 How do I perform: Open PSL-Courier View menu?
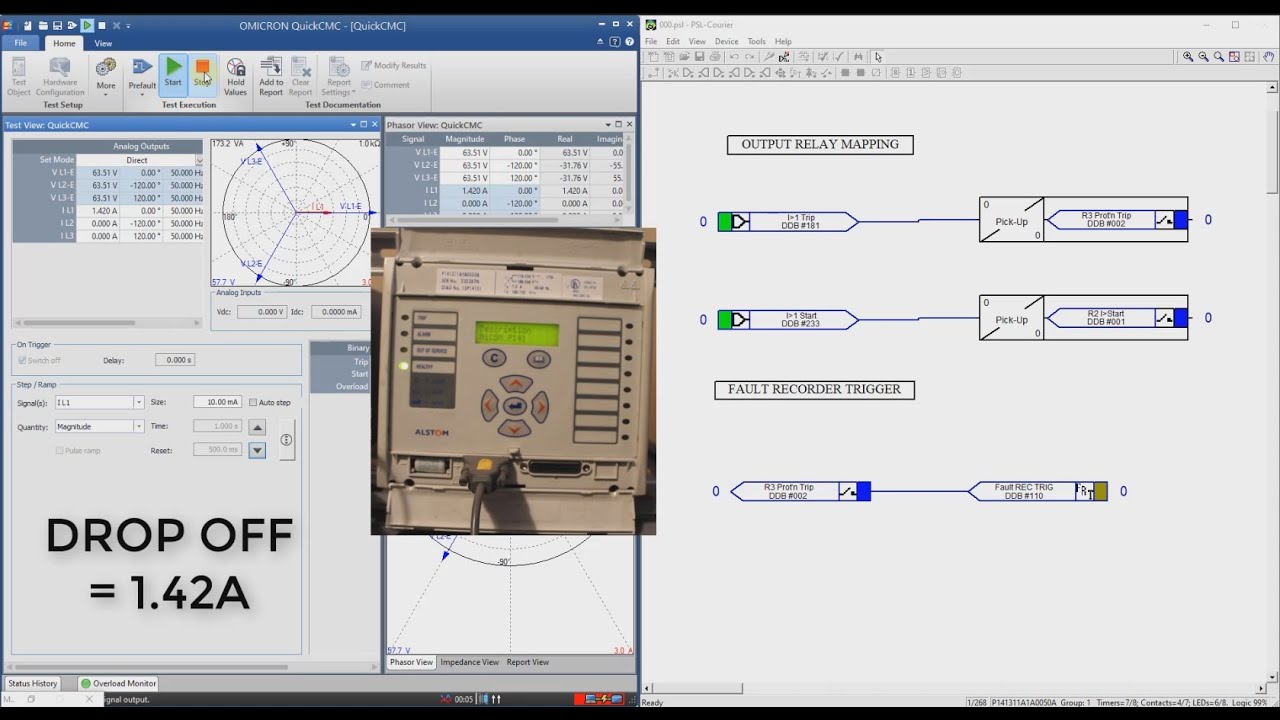click(x=697, y=42)
